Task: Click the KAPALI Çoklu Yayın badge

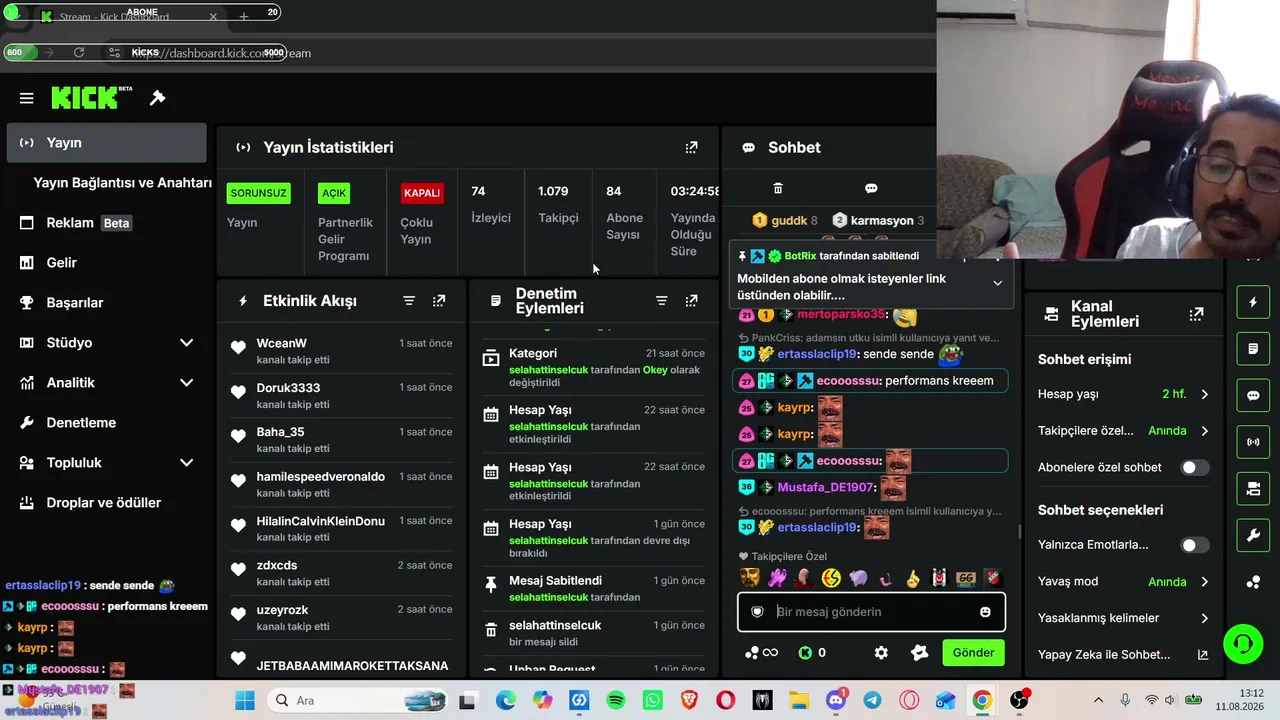Action: point(422,193)
